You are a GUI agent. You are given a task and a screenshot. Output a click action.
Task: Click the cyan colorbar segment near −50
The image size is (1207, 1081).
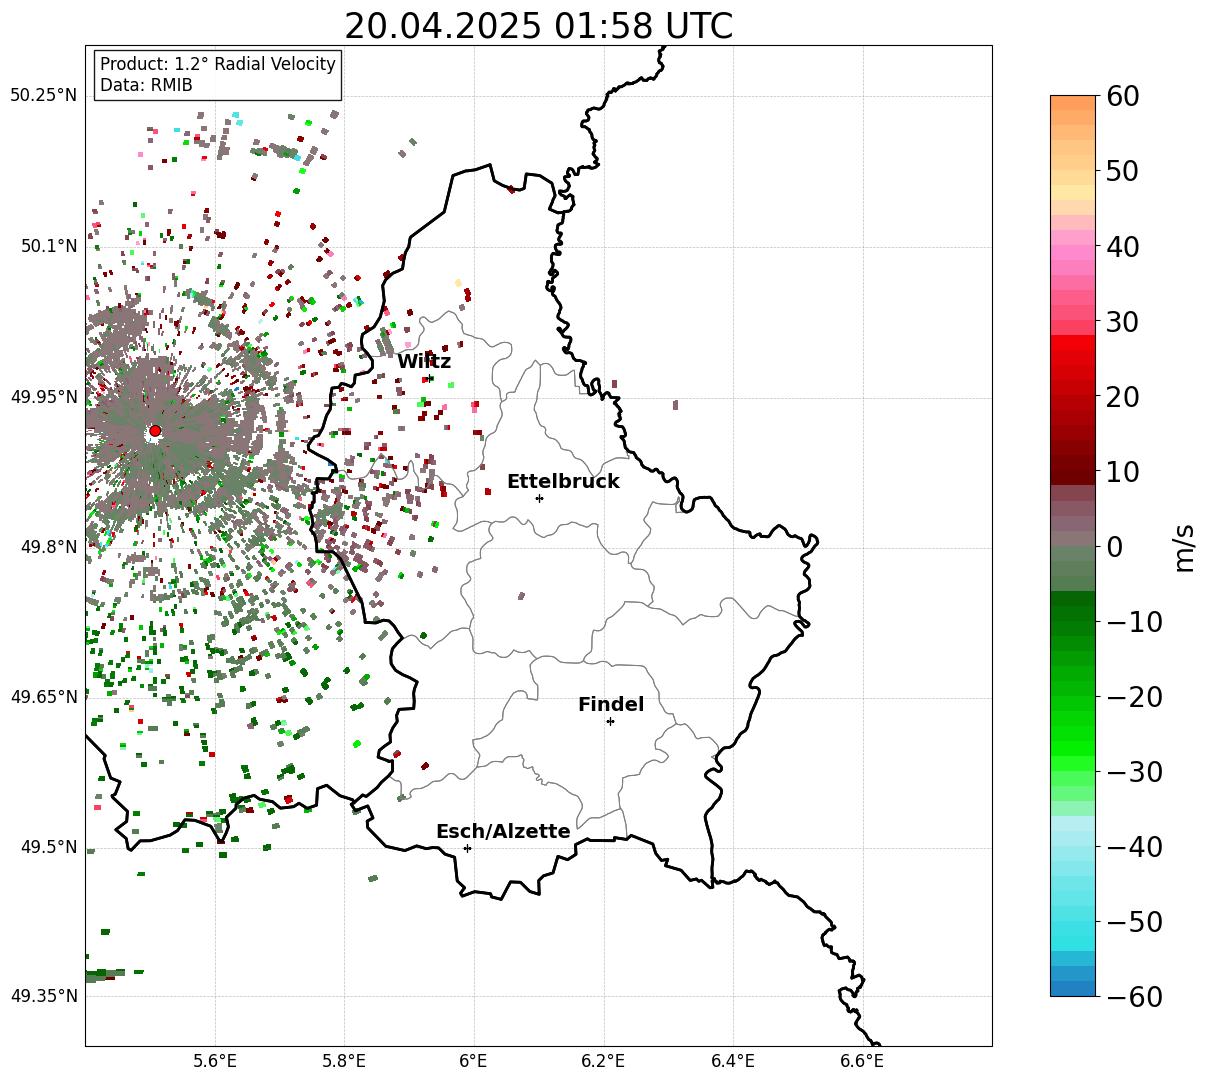click(1073, 929)
